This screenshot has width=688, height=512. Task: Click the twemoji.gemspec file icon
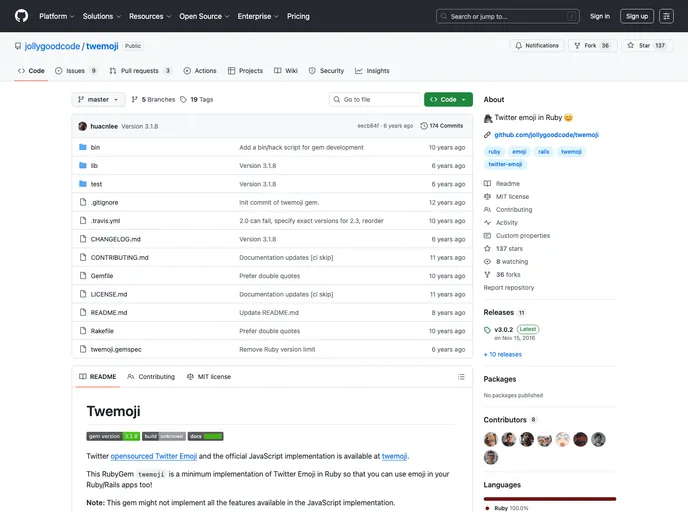point(82,349)
